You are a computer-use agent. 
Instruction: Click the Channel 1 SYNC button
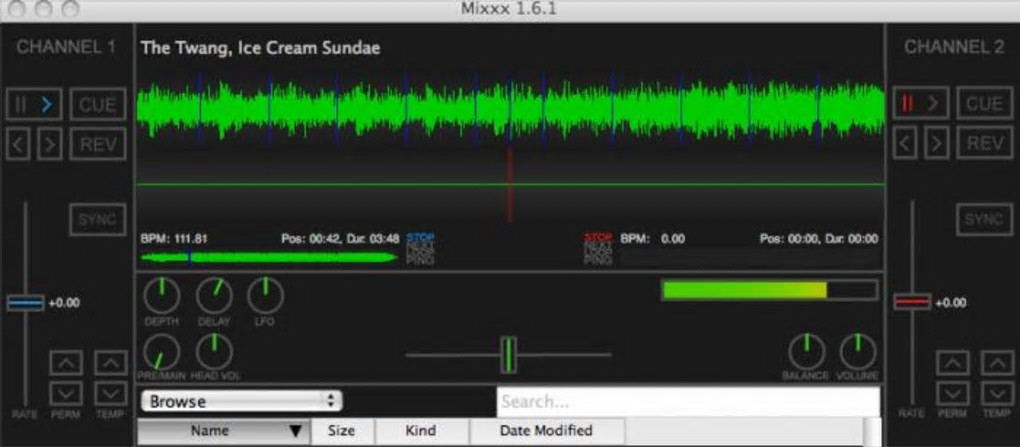click(98, 219)
